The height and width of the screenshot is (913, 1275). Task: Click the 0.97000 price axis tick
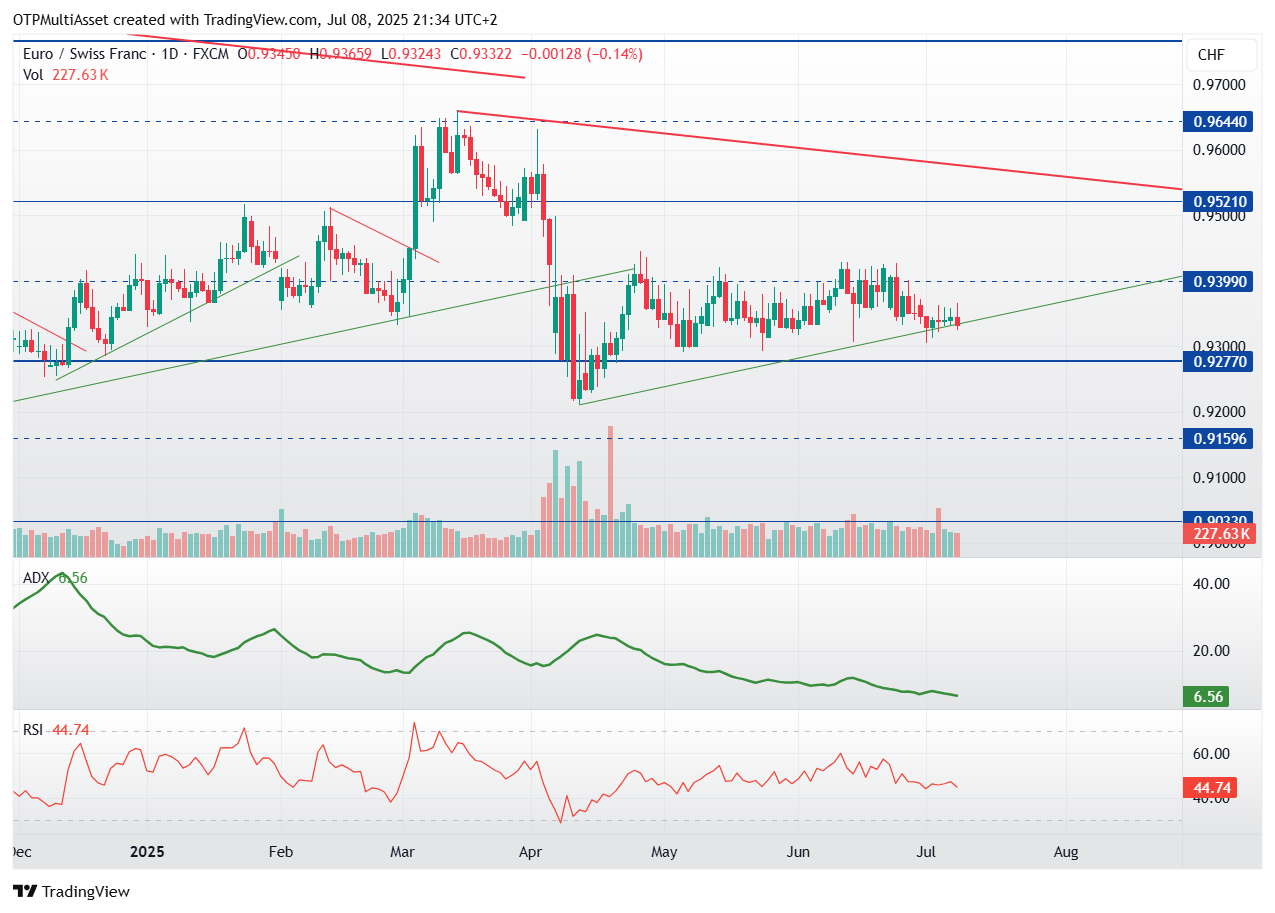(x=1220, y=85)
